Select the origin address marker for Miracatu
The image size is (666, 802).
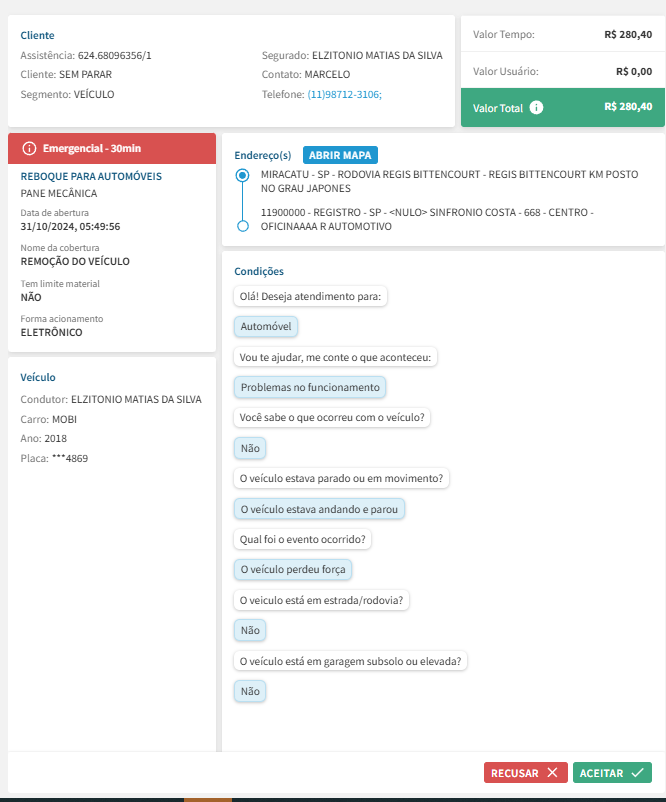click(x=242, y=175)
